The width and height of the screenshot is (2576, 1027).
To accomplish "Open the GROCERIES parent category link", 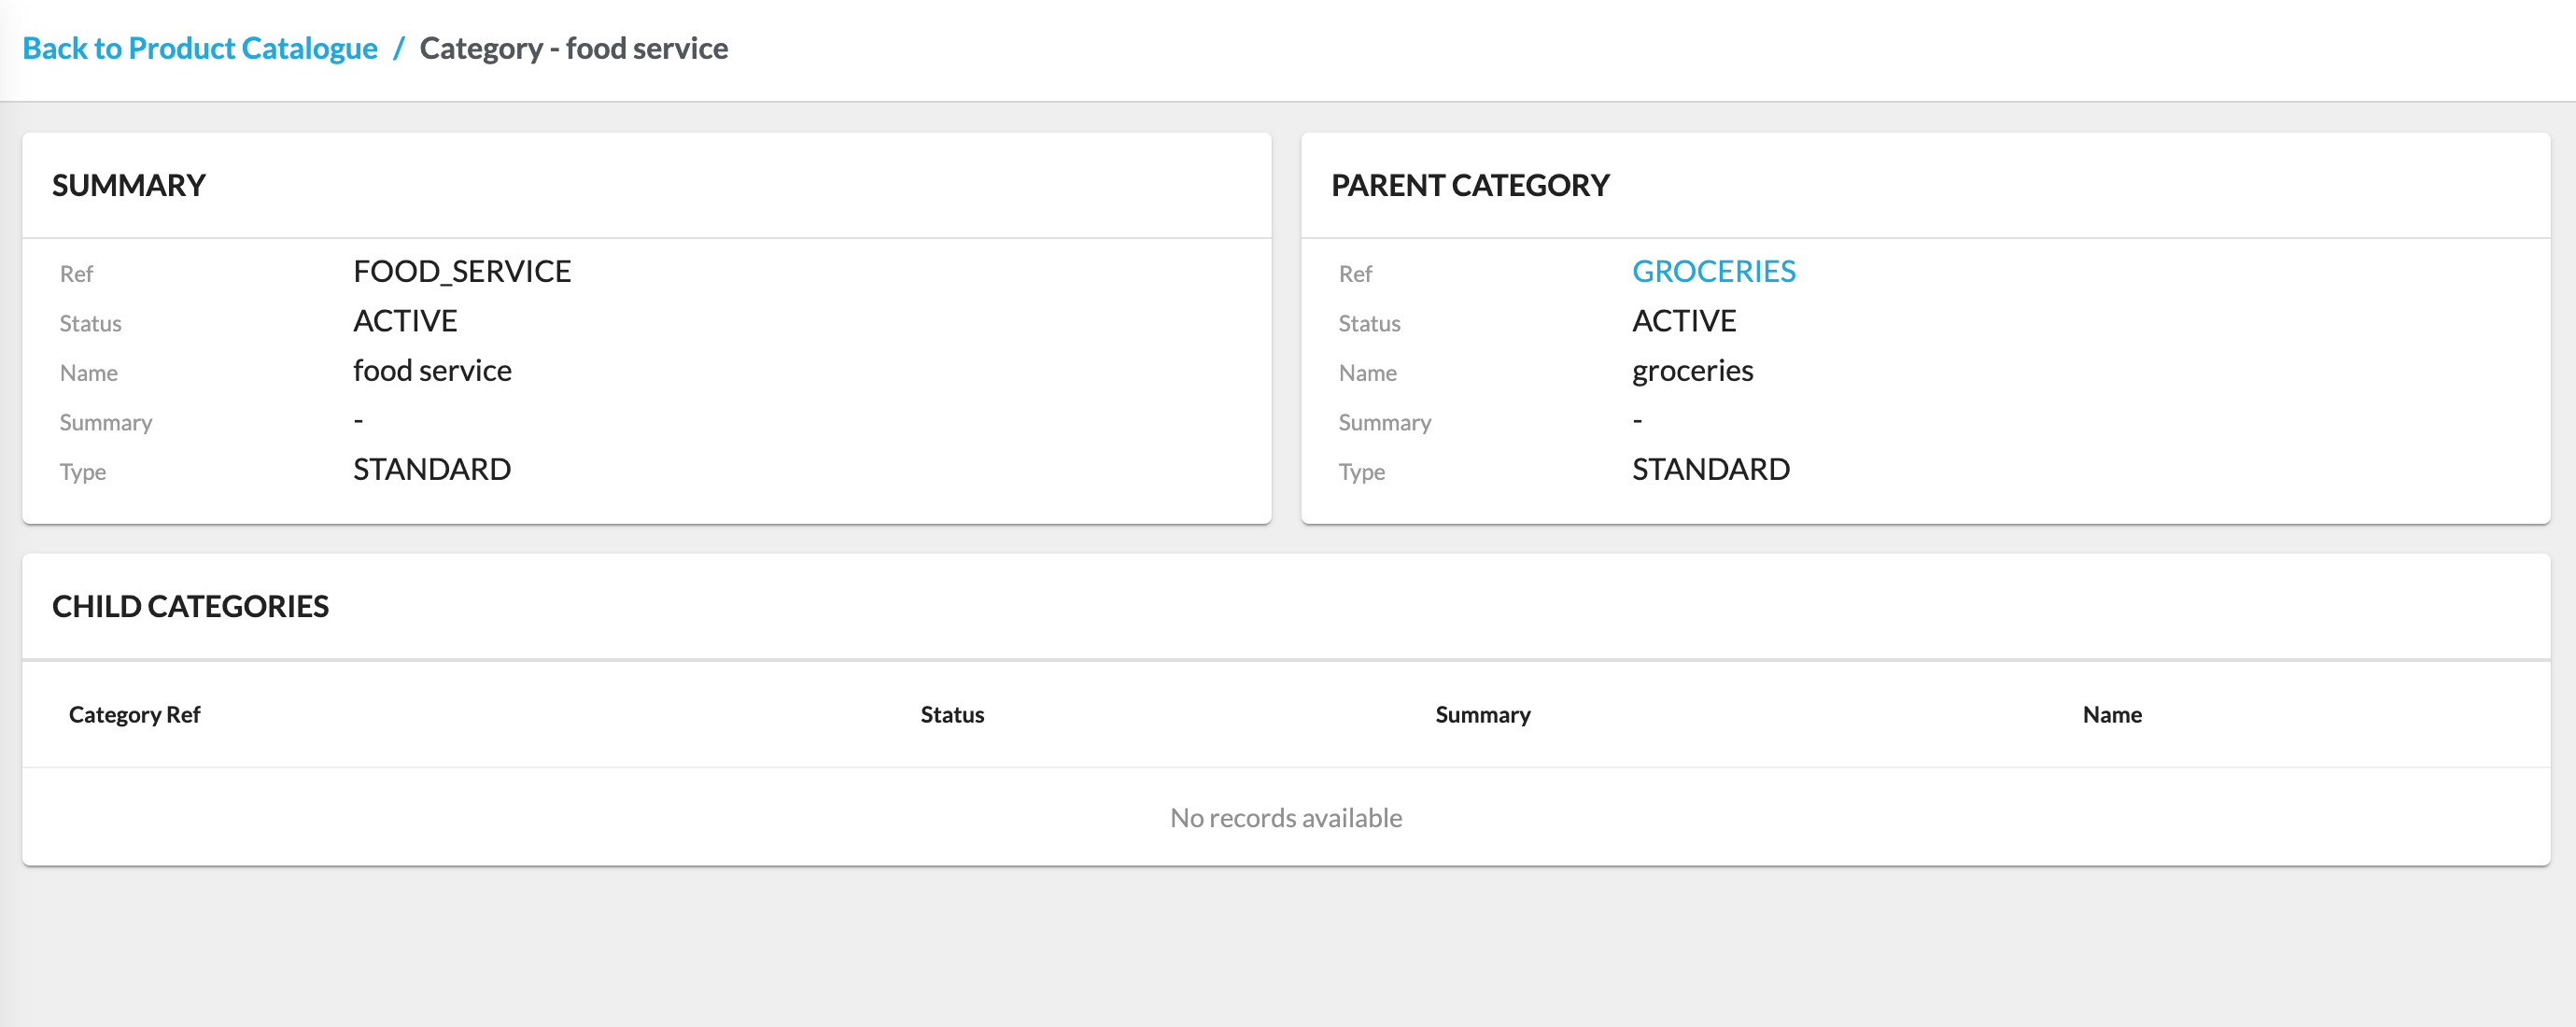I will [x=1713, y=271].
